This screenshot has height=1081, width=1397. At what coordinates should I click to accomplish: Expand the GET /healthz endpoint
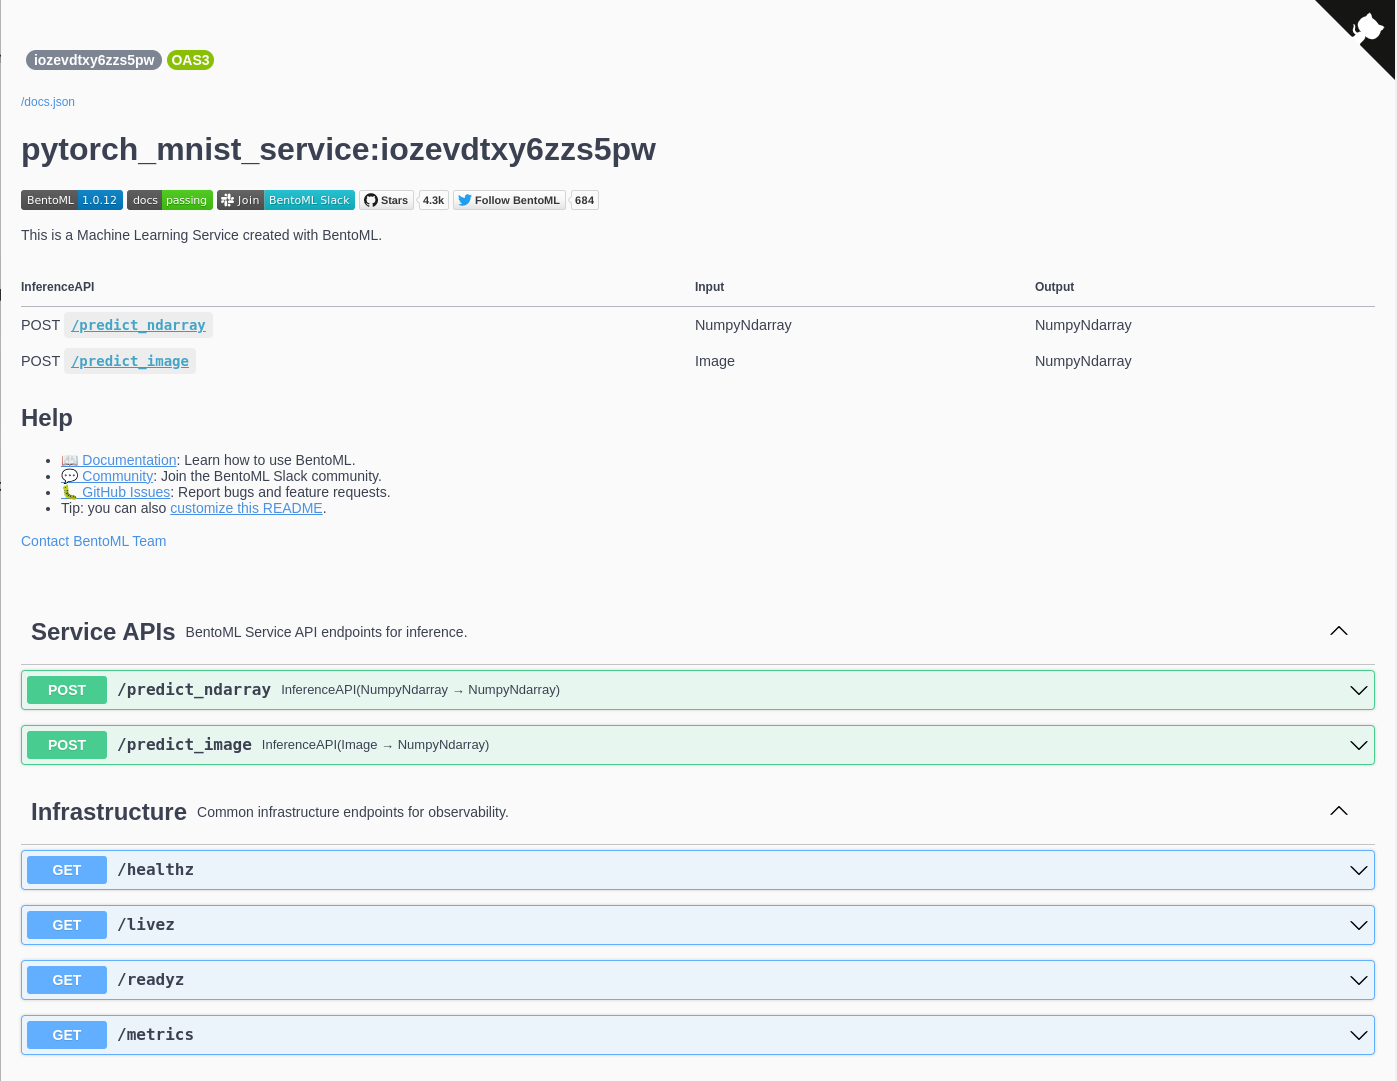tap(1358, 870)
